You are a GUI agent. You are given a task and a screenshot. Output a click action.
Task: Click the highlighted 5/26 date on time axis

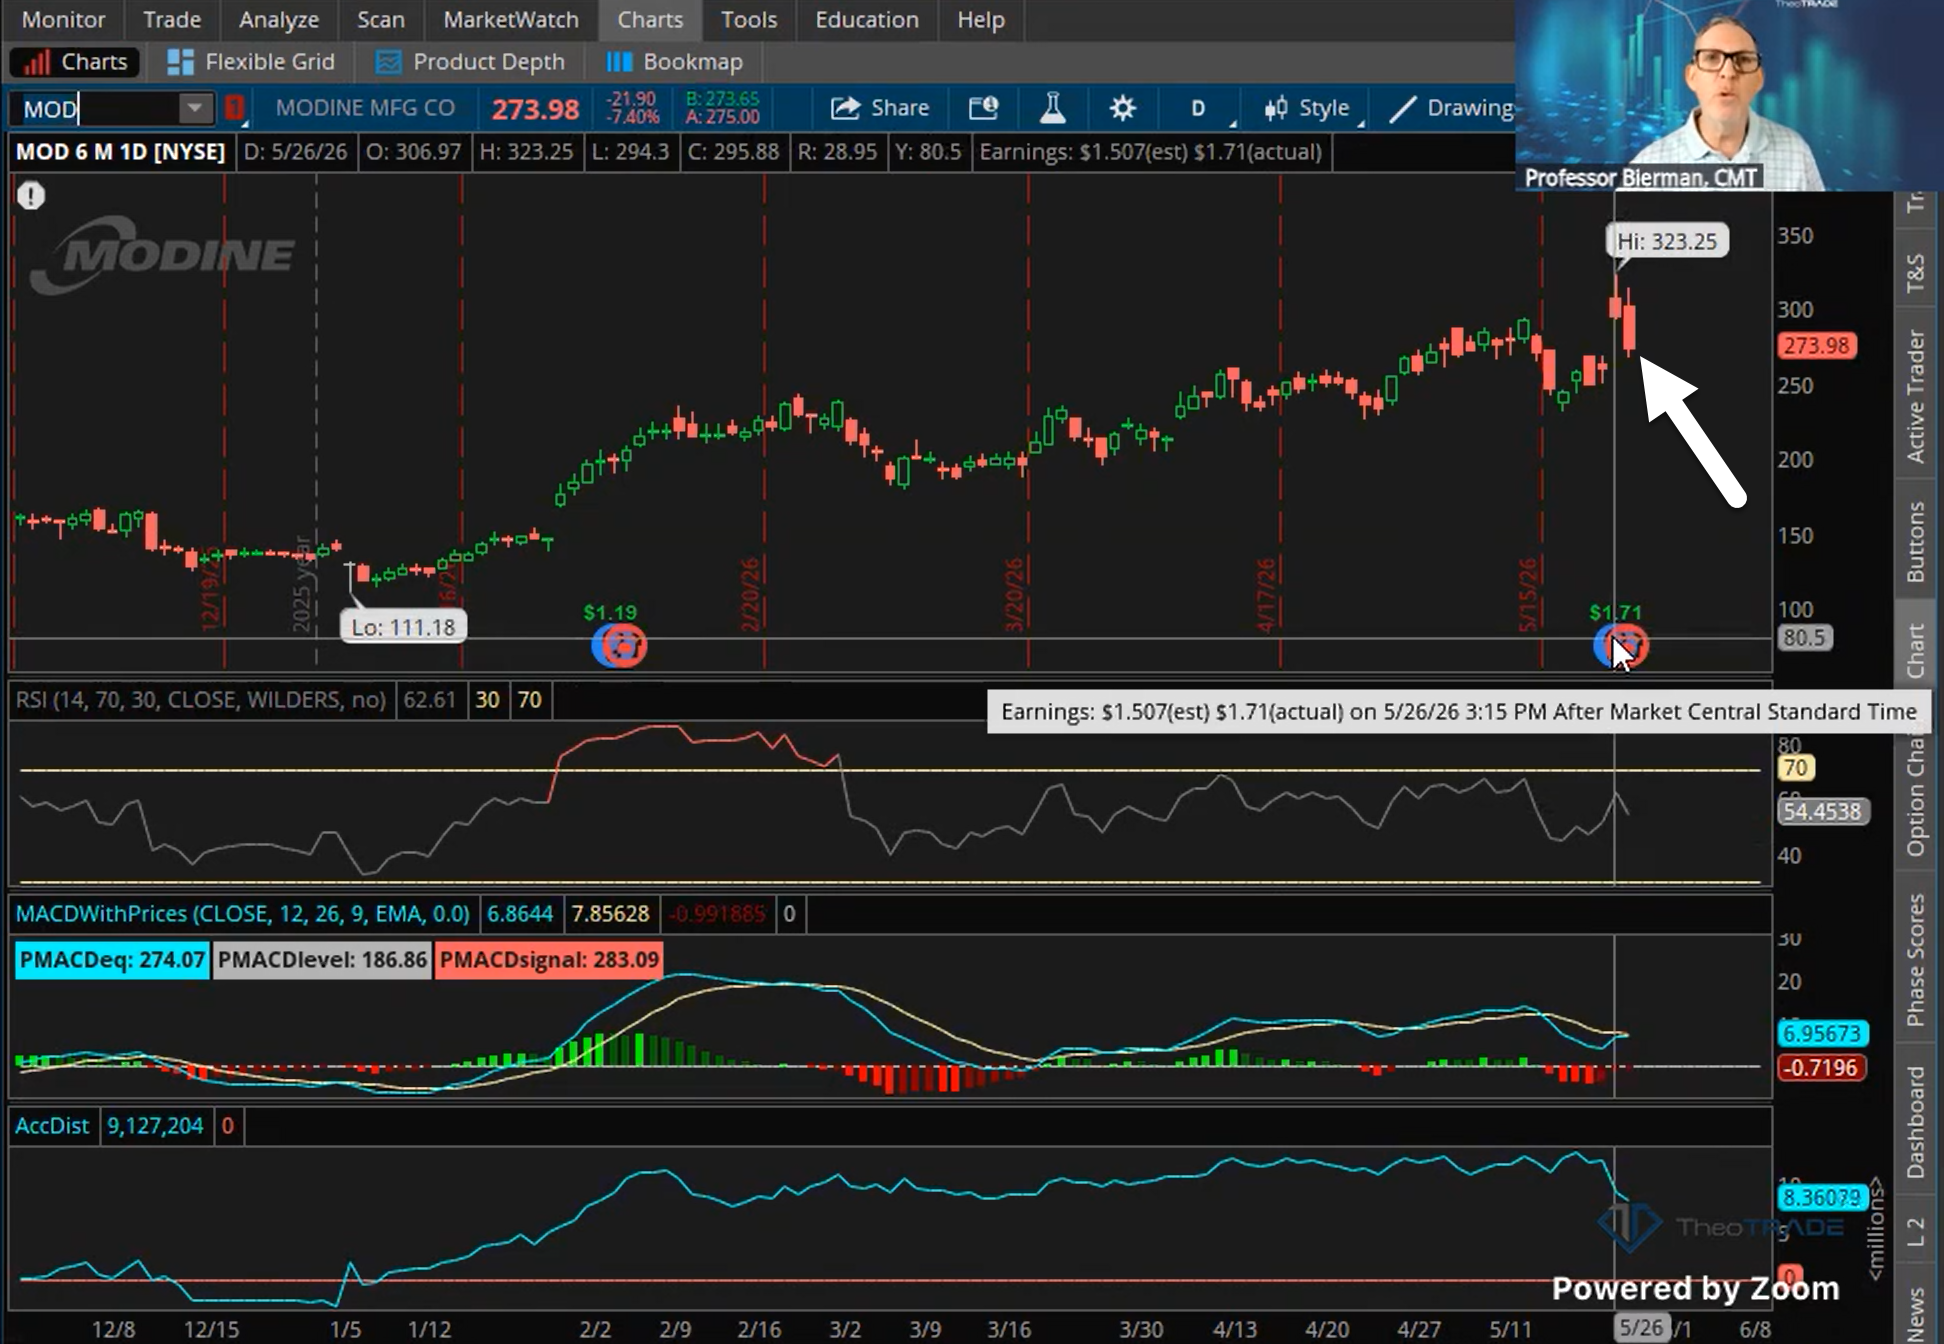(1641, 1328)
